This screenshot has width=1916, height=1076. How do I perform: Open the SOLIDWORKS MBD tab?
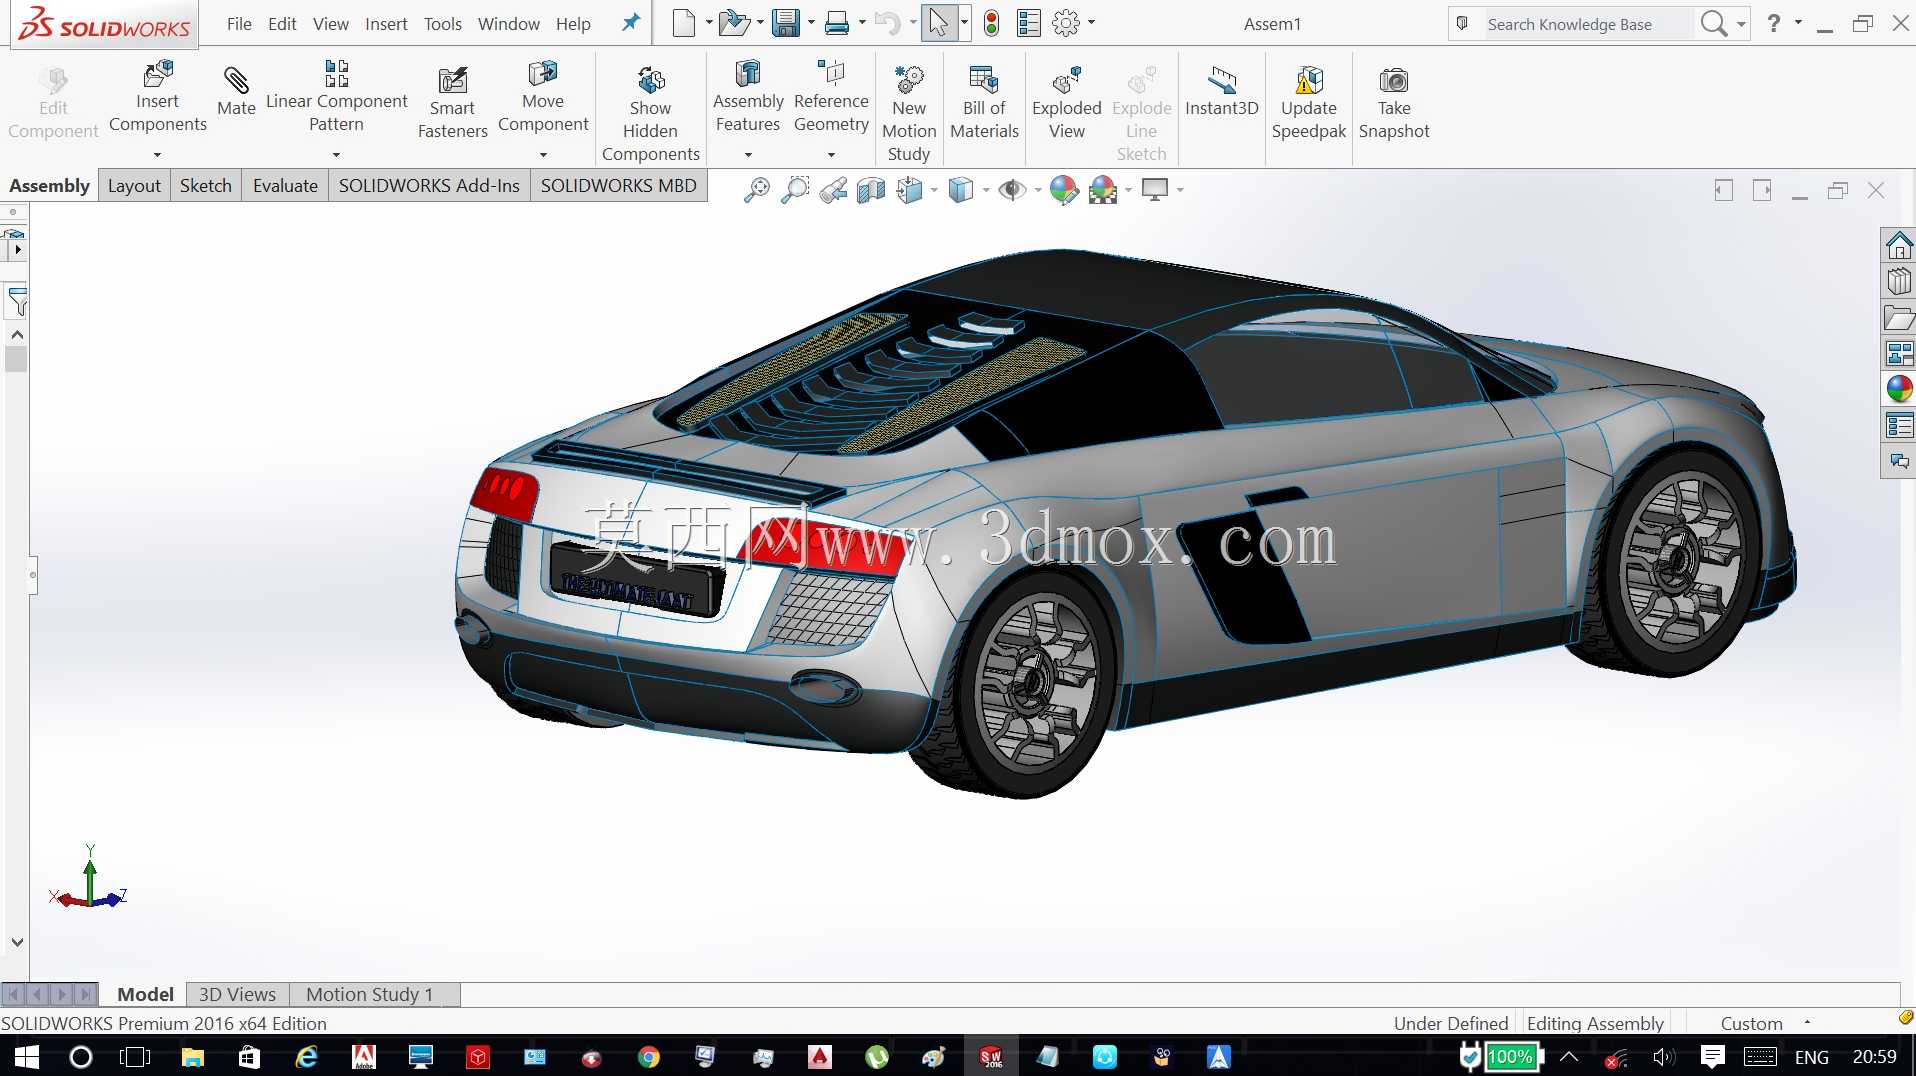click(x=618, y=185)
